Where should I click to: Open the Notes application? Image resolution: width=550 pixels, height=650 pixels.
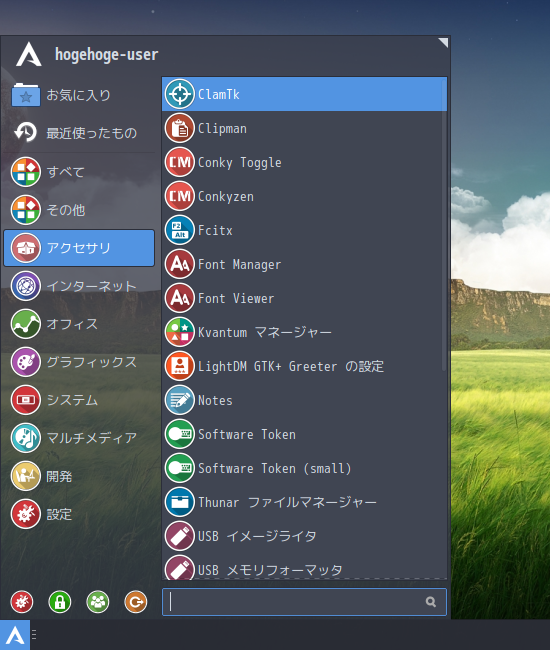(304, 400)
